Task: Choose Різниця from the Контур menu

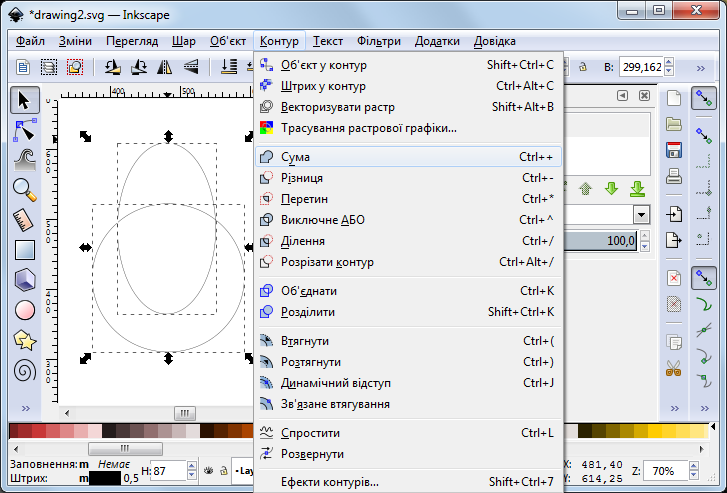Action: pos(301,178)
